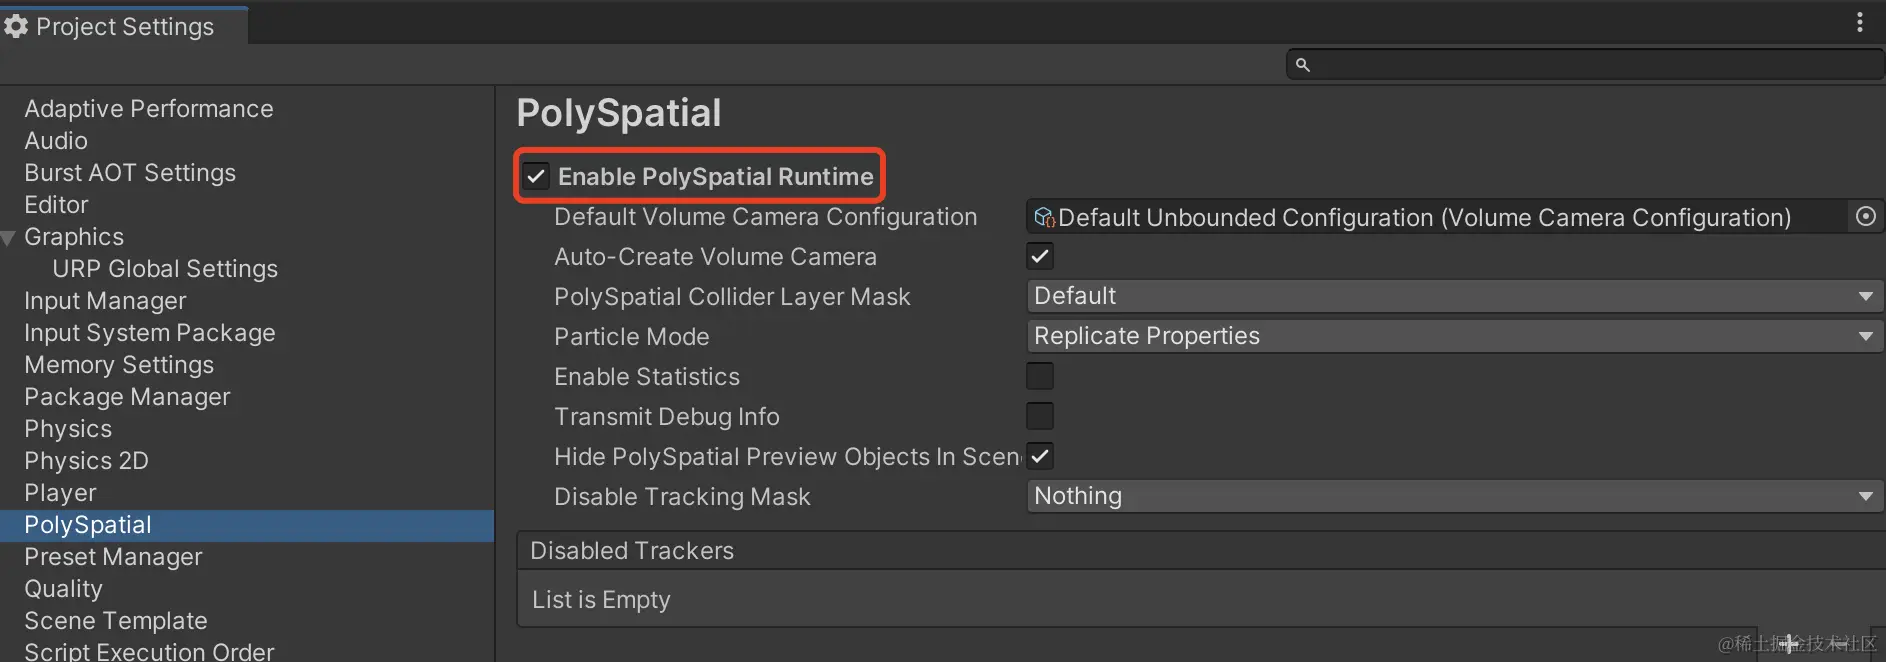Open the Audio settings category
Screen dimensions: 1886x662
[x=56, y=140]
